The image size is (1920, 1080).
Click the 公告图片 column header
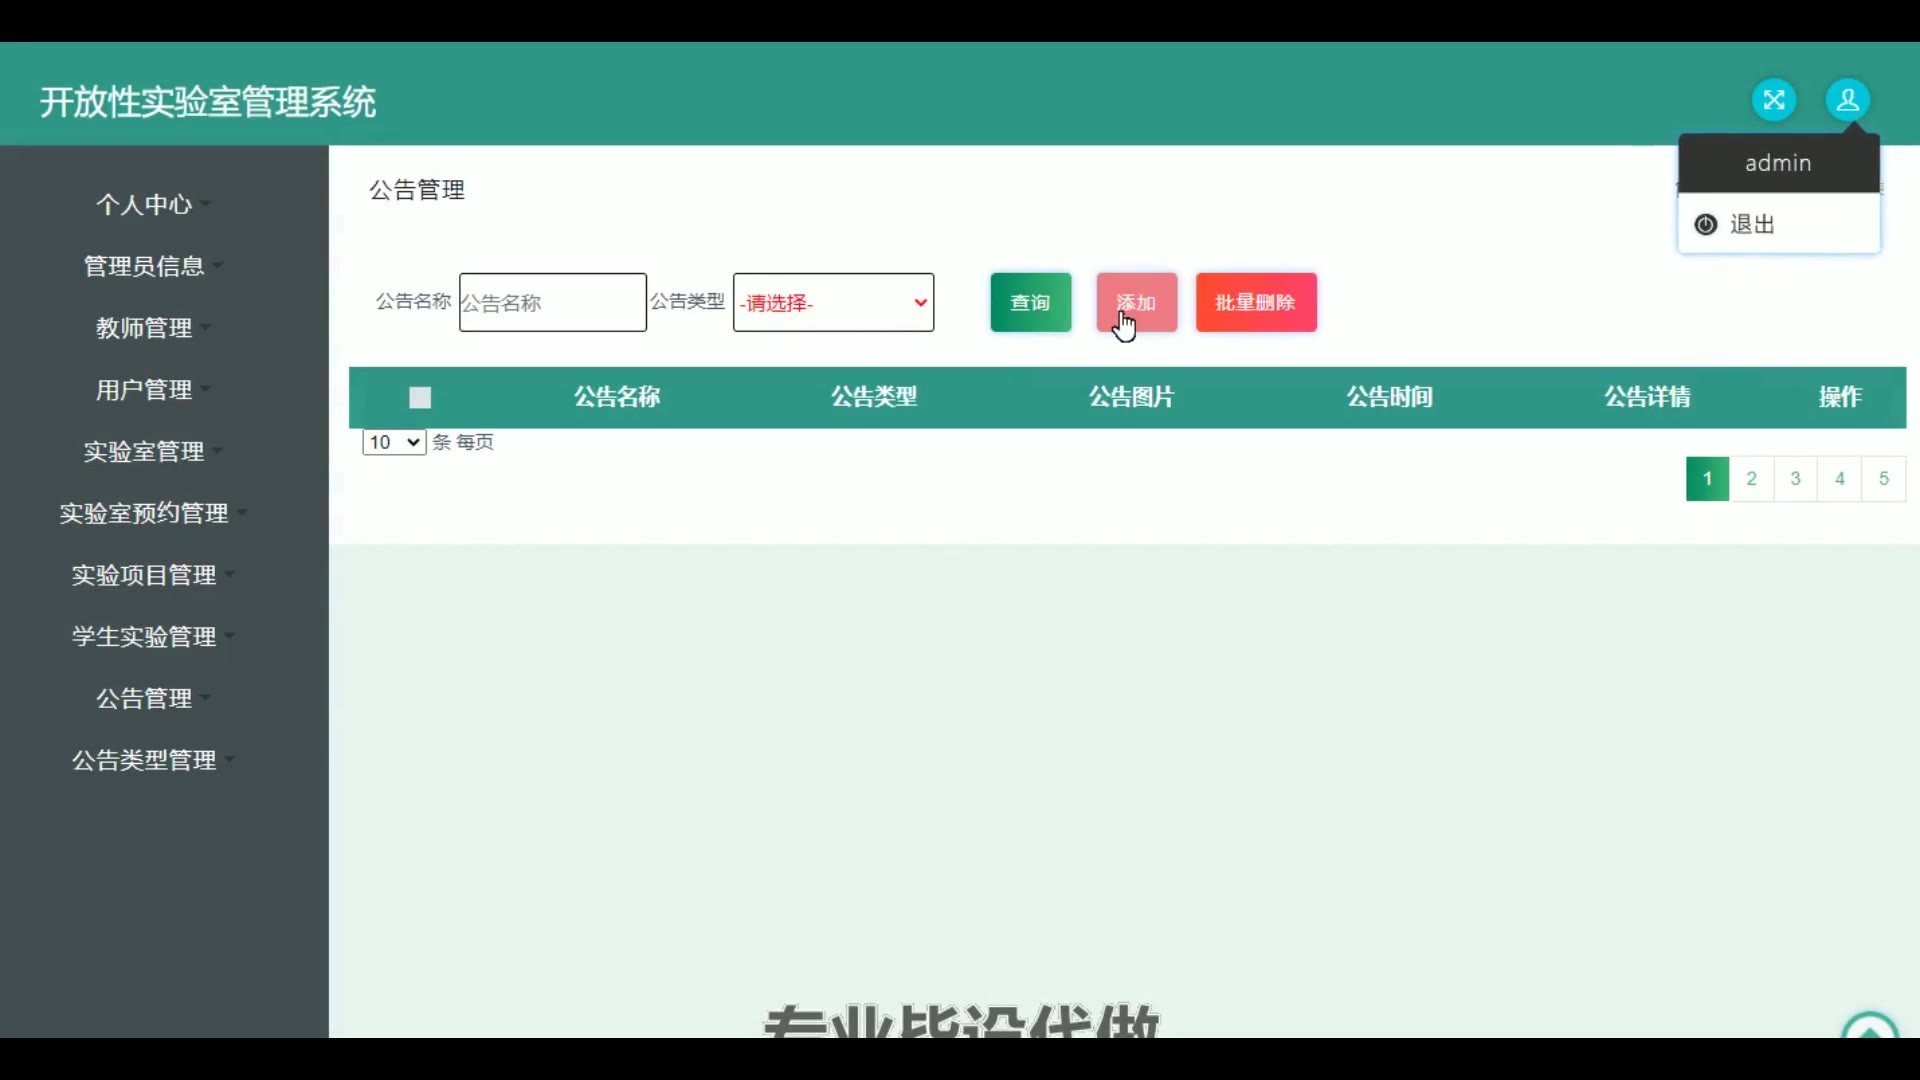click(1132, 397)
